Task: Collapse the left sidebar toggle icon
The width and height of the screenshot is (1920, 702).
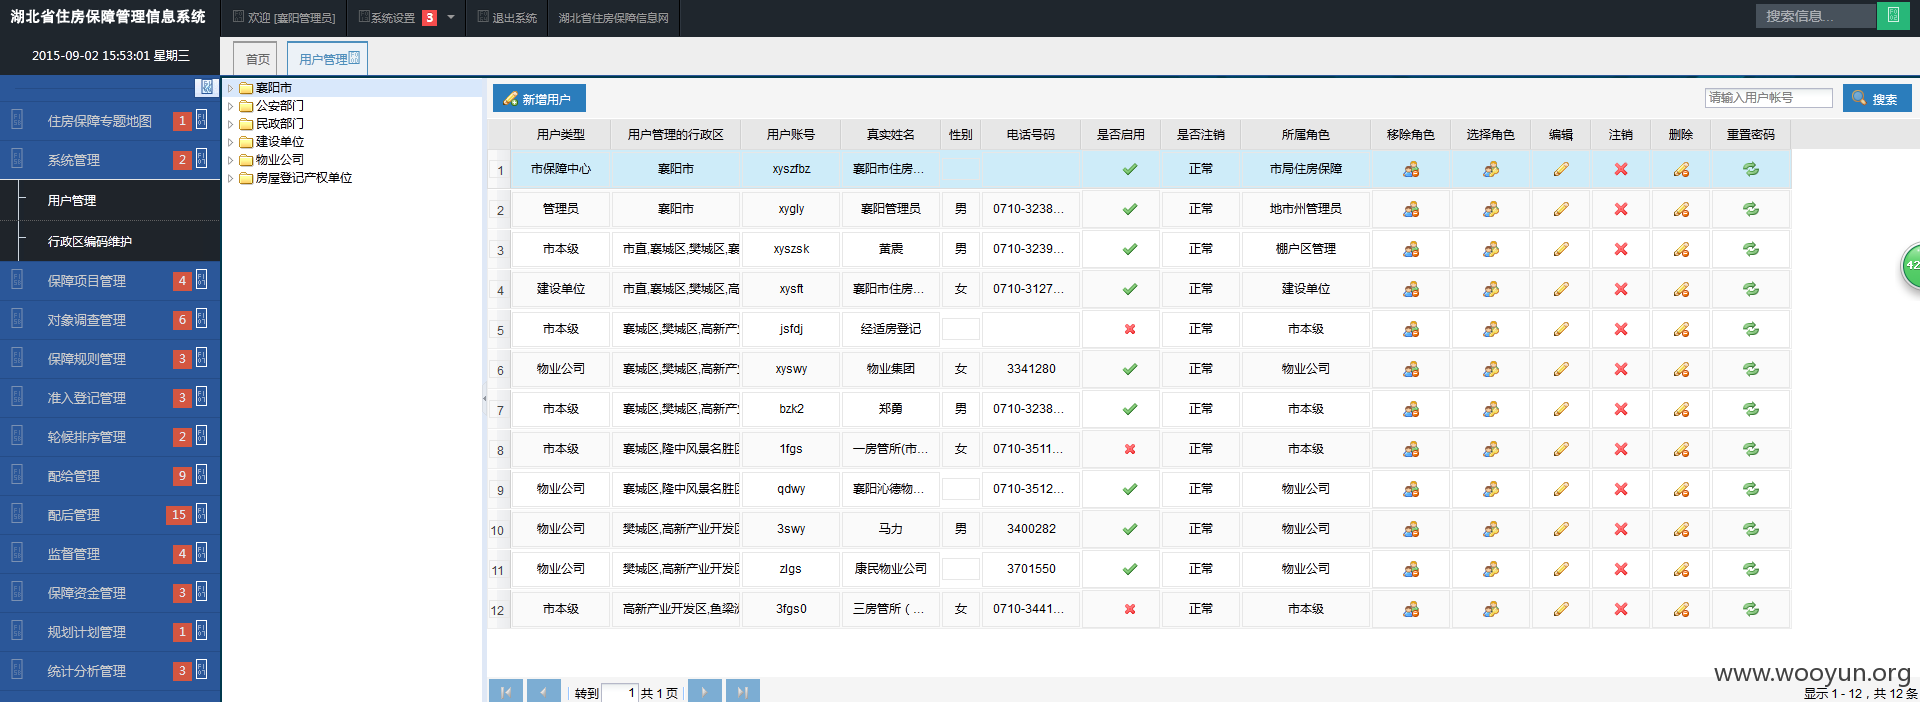Action: 206,87
